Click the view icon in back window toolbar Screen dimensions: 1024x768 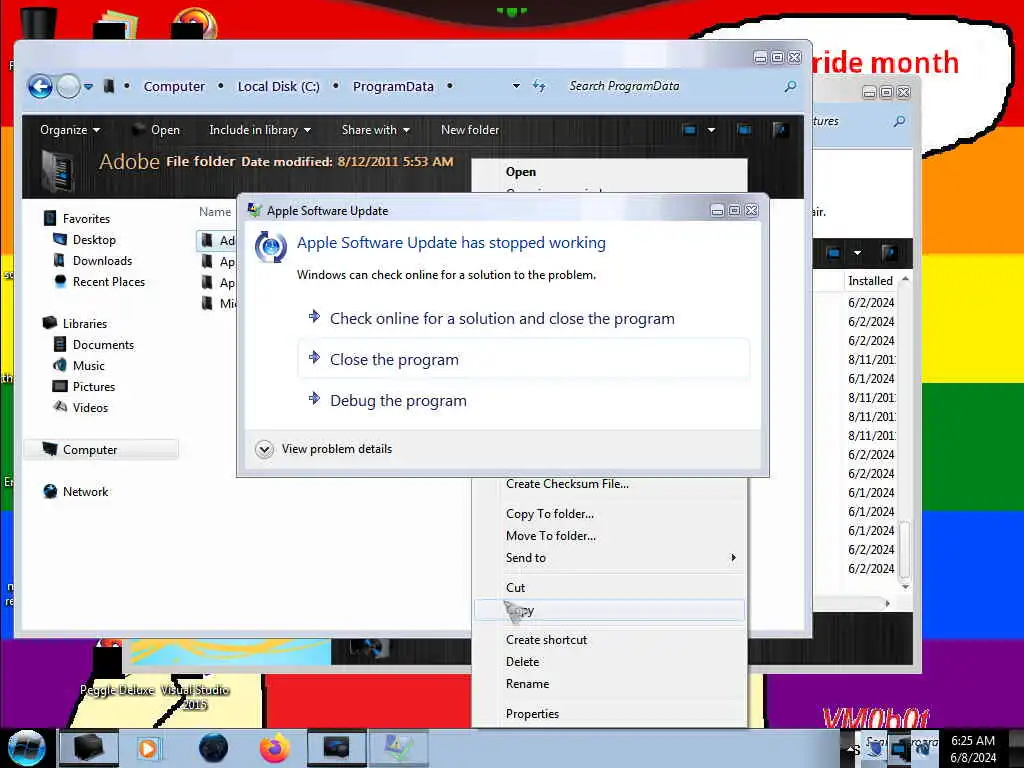click(833, 253)
